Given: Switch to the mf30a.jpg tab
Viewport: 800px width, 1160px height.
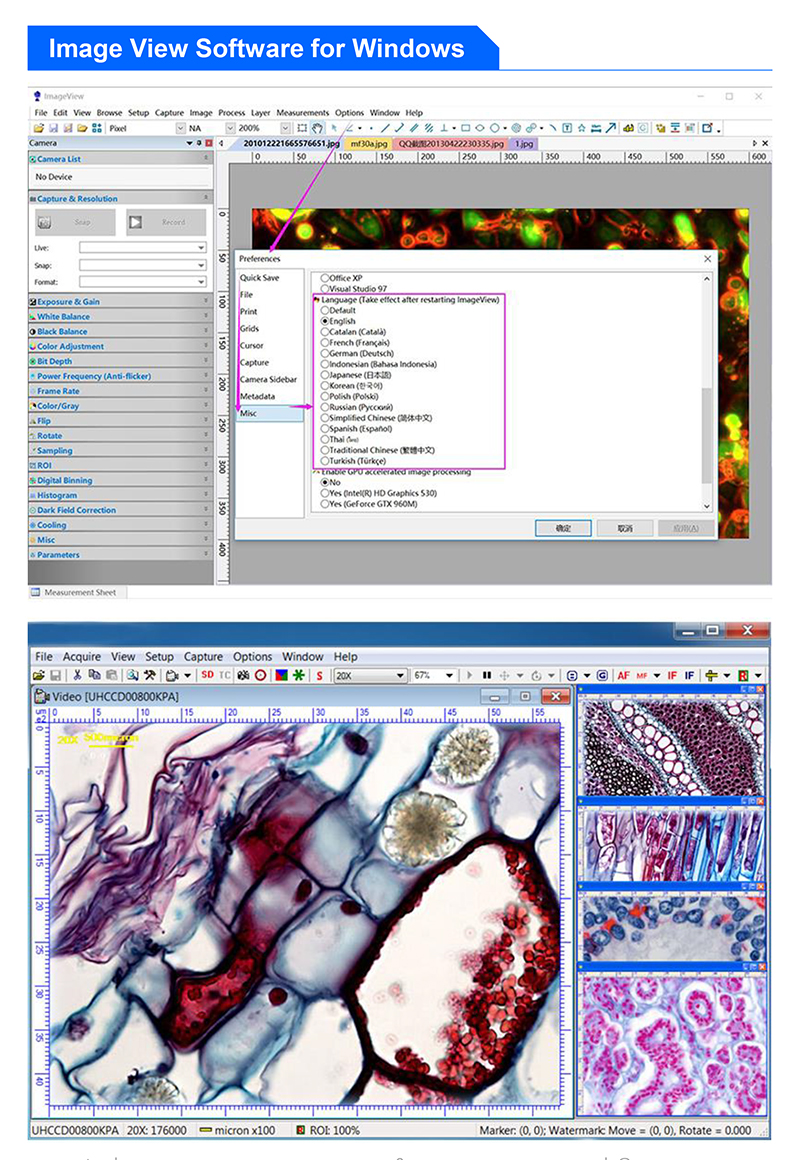Looking at the screenshot, I should (367, 143).
